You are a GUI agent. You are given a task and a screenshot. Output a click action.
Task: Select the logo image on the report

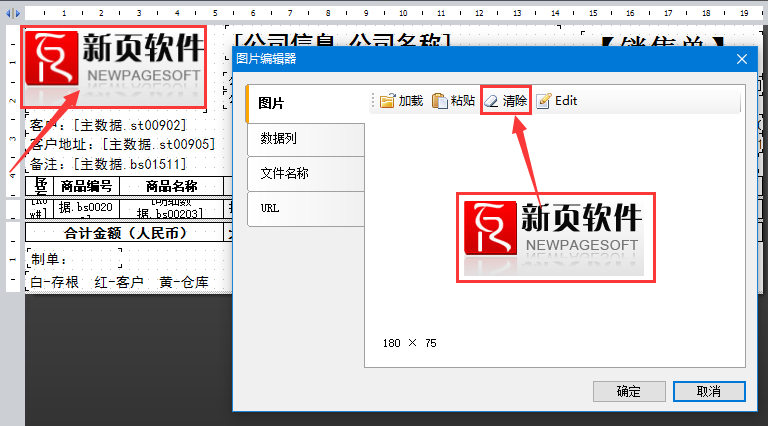click(x=115, y=66)
